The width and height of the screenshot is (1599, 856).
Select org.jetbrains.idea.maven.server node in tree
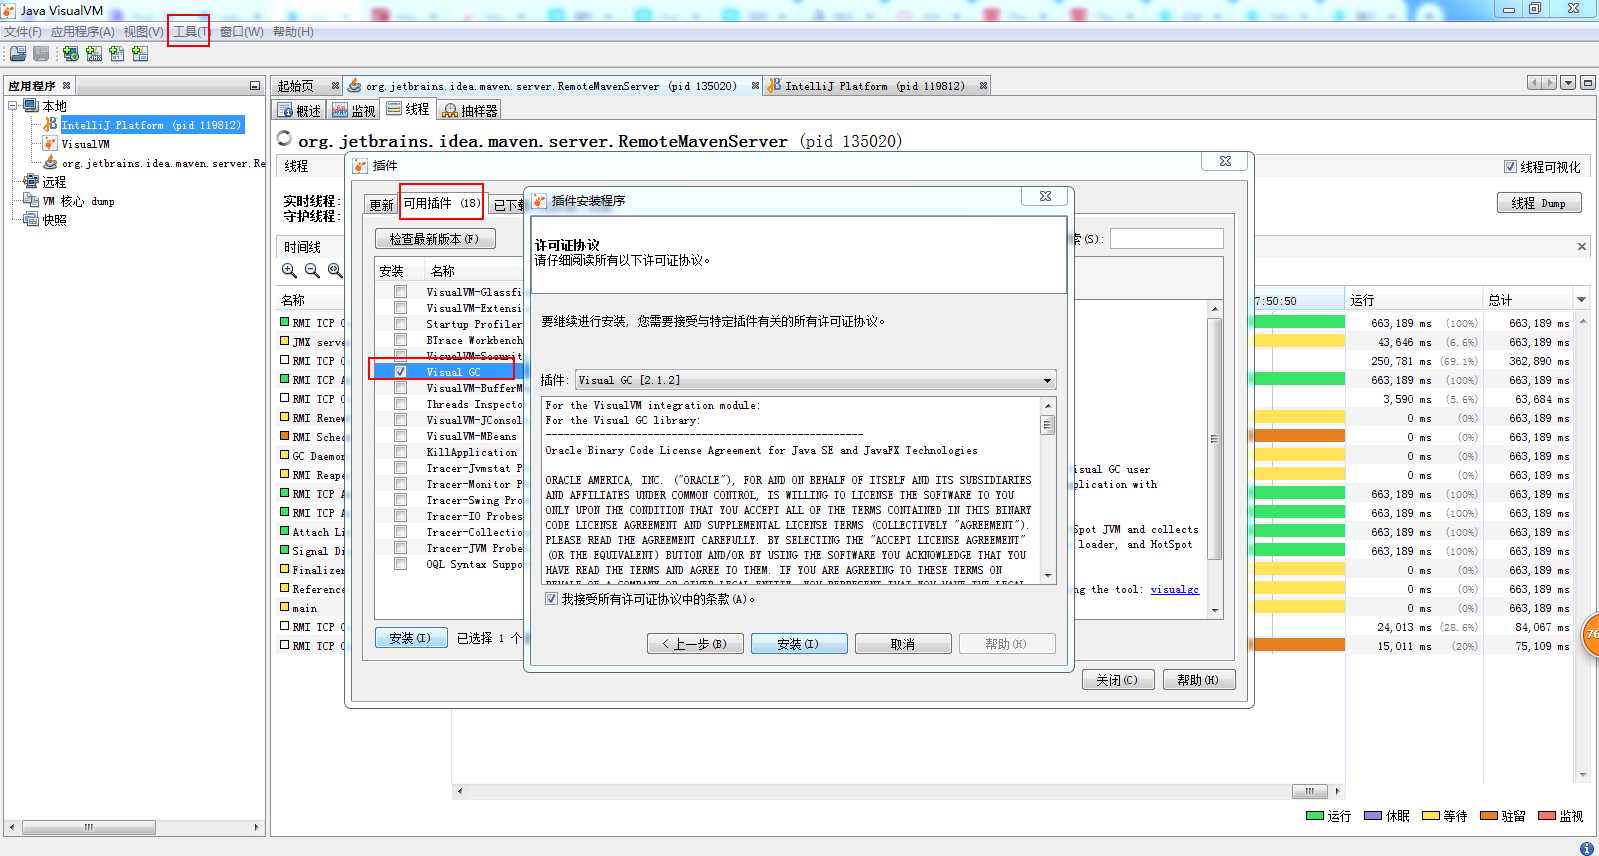[x=163, y=163]
